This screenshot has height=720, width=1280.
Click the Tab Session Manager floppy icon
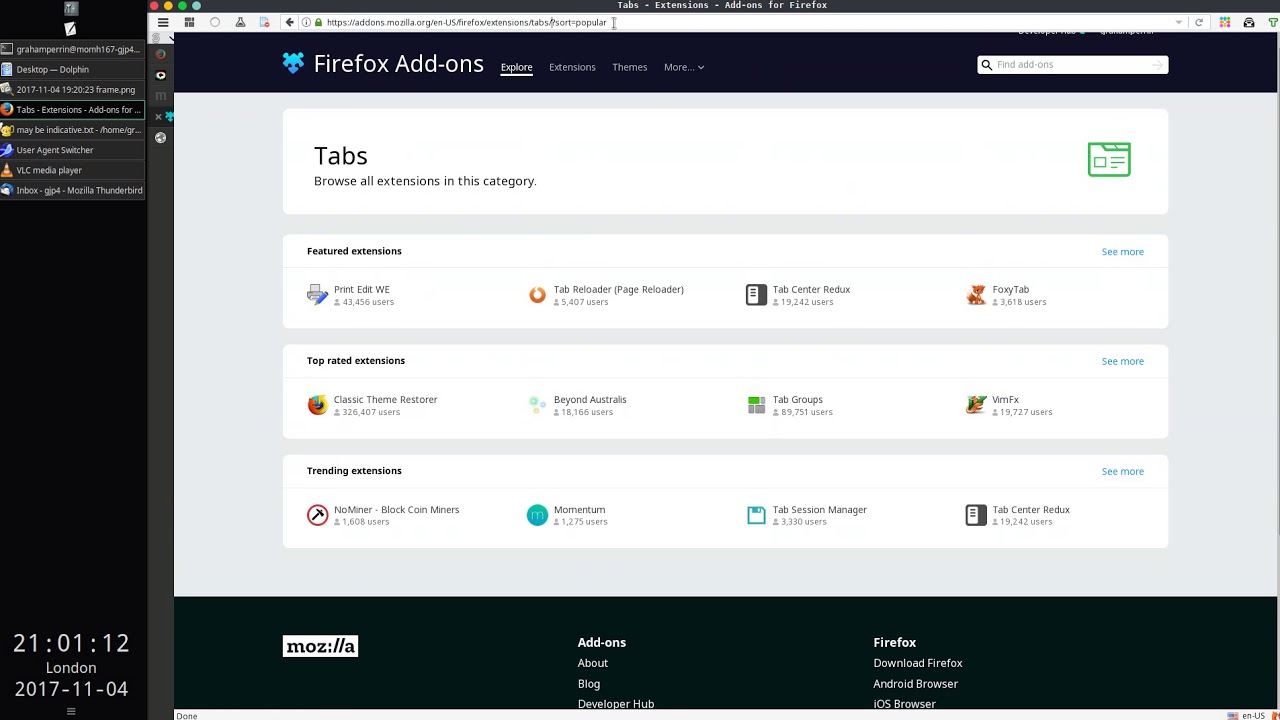[756, 515]
